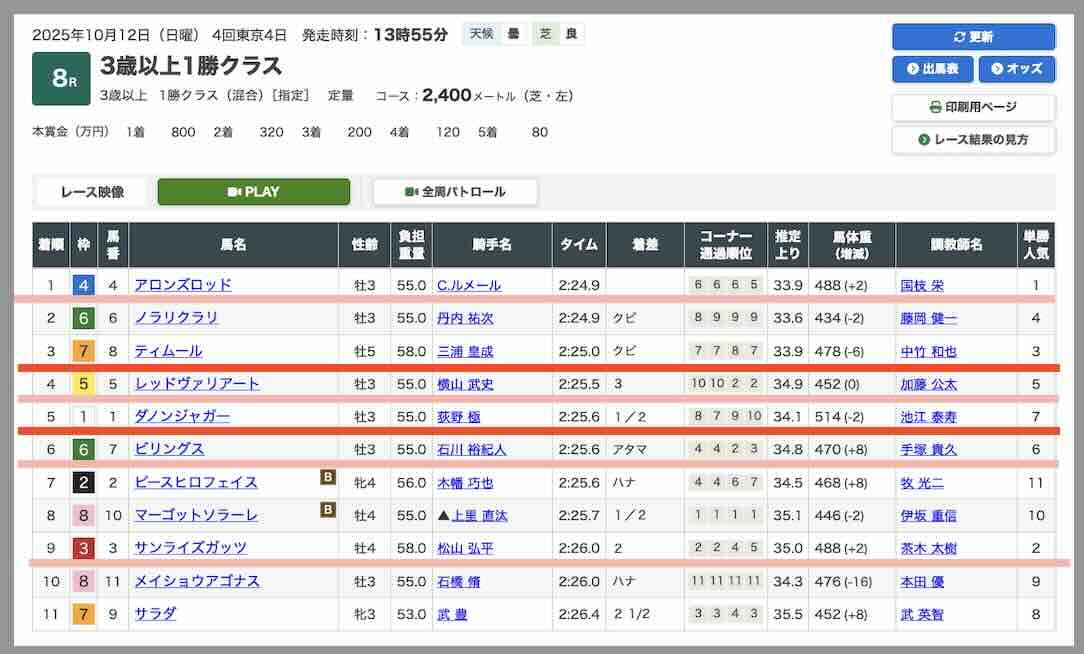Click the green 8R race number badge
Screen dimensions: 1084x654
61,78
